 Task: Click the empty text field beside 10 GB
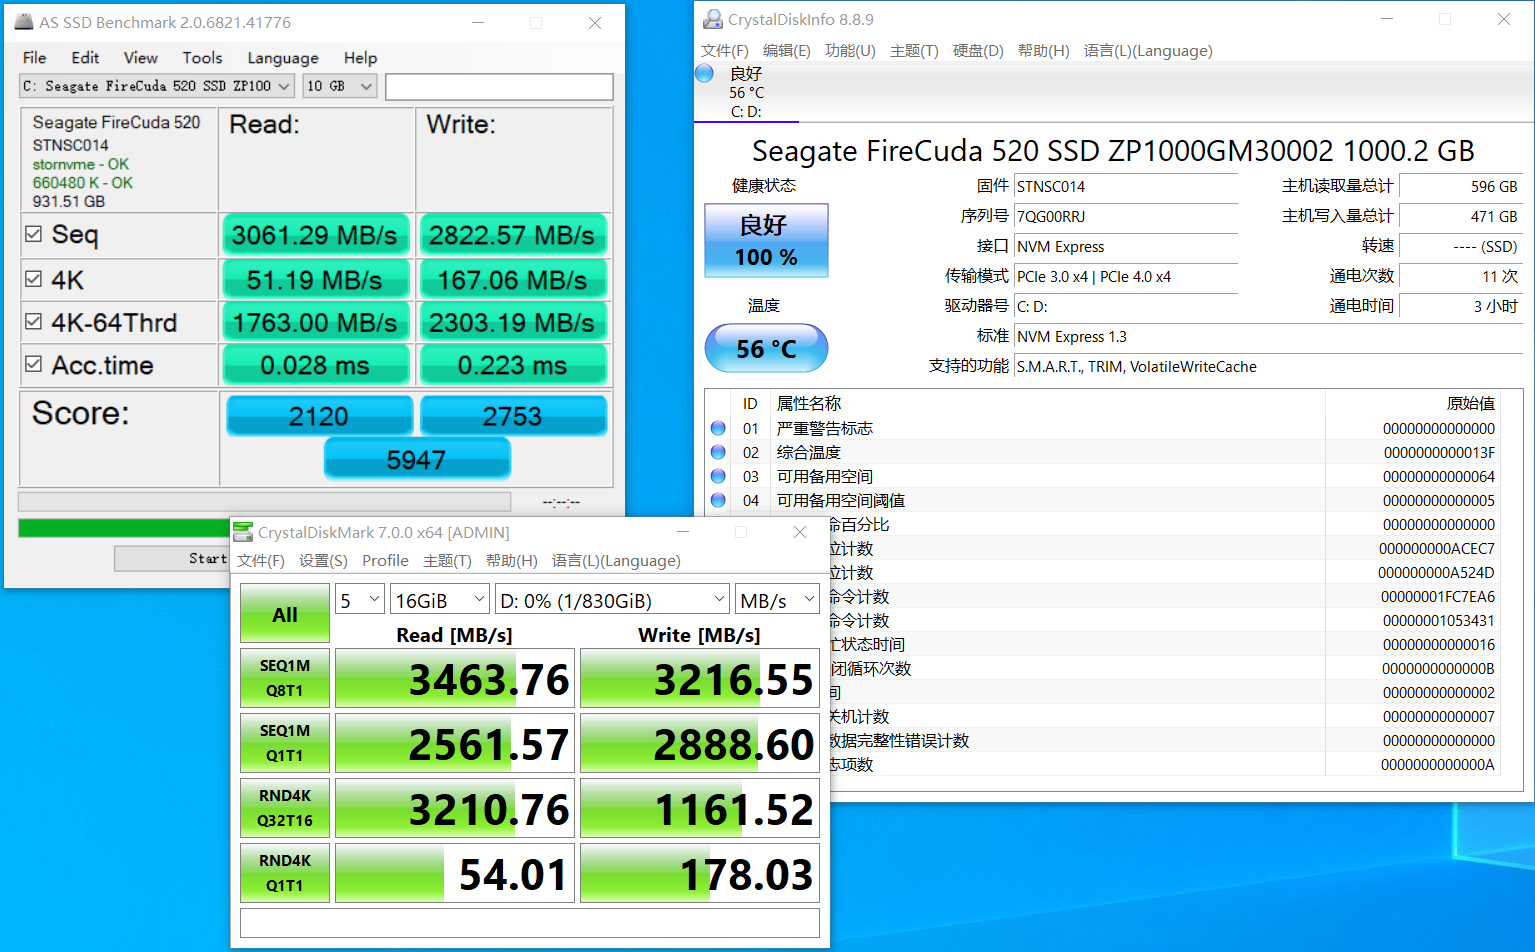click(x=499, y=86)
